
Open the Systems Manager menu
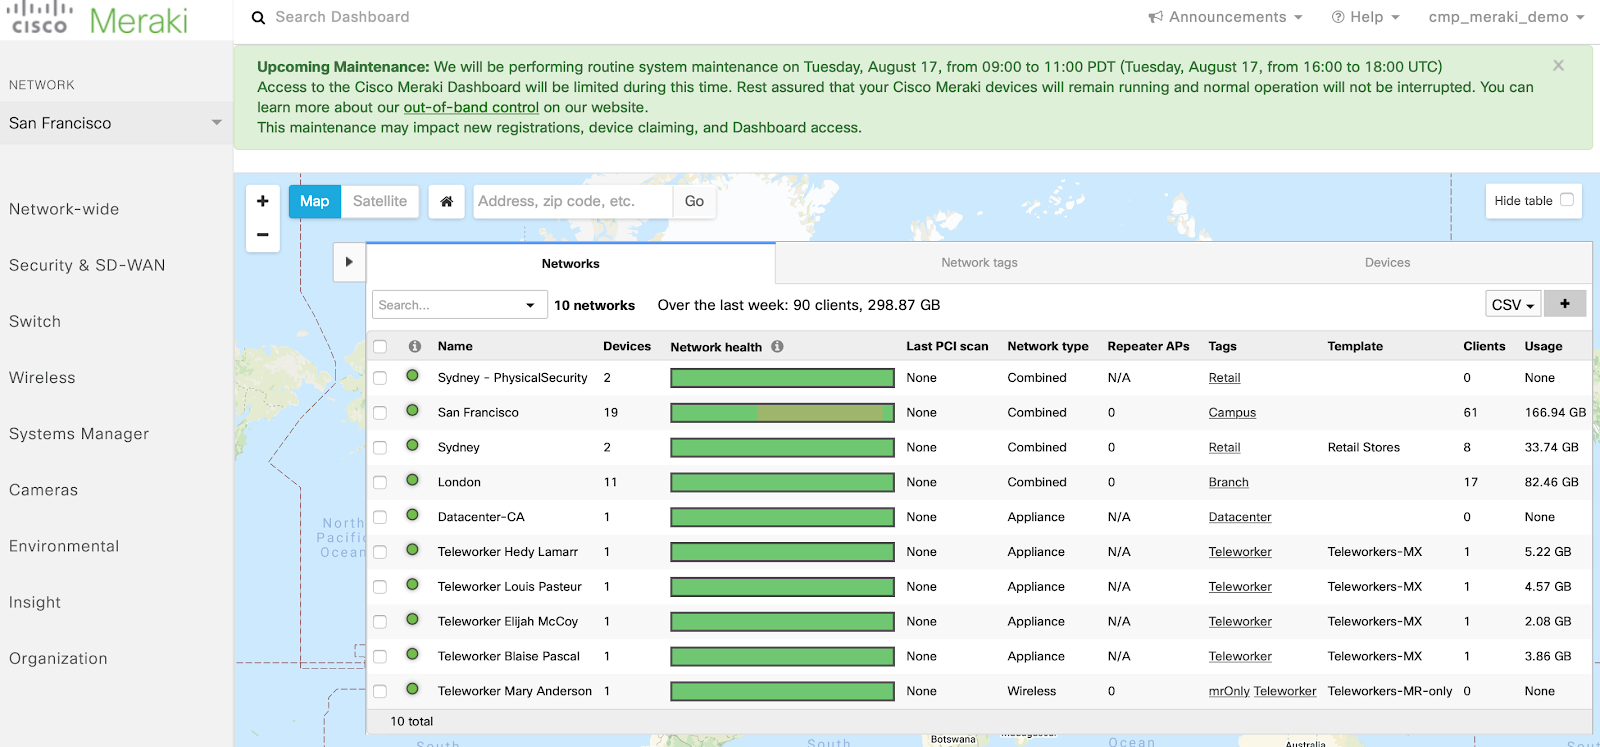coord(79,434)
